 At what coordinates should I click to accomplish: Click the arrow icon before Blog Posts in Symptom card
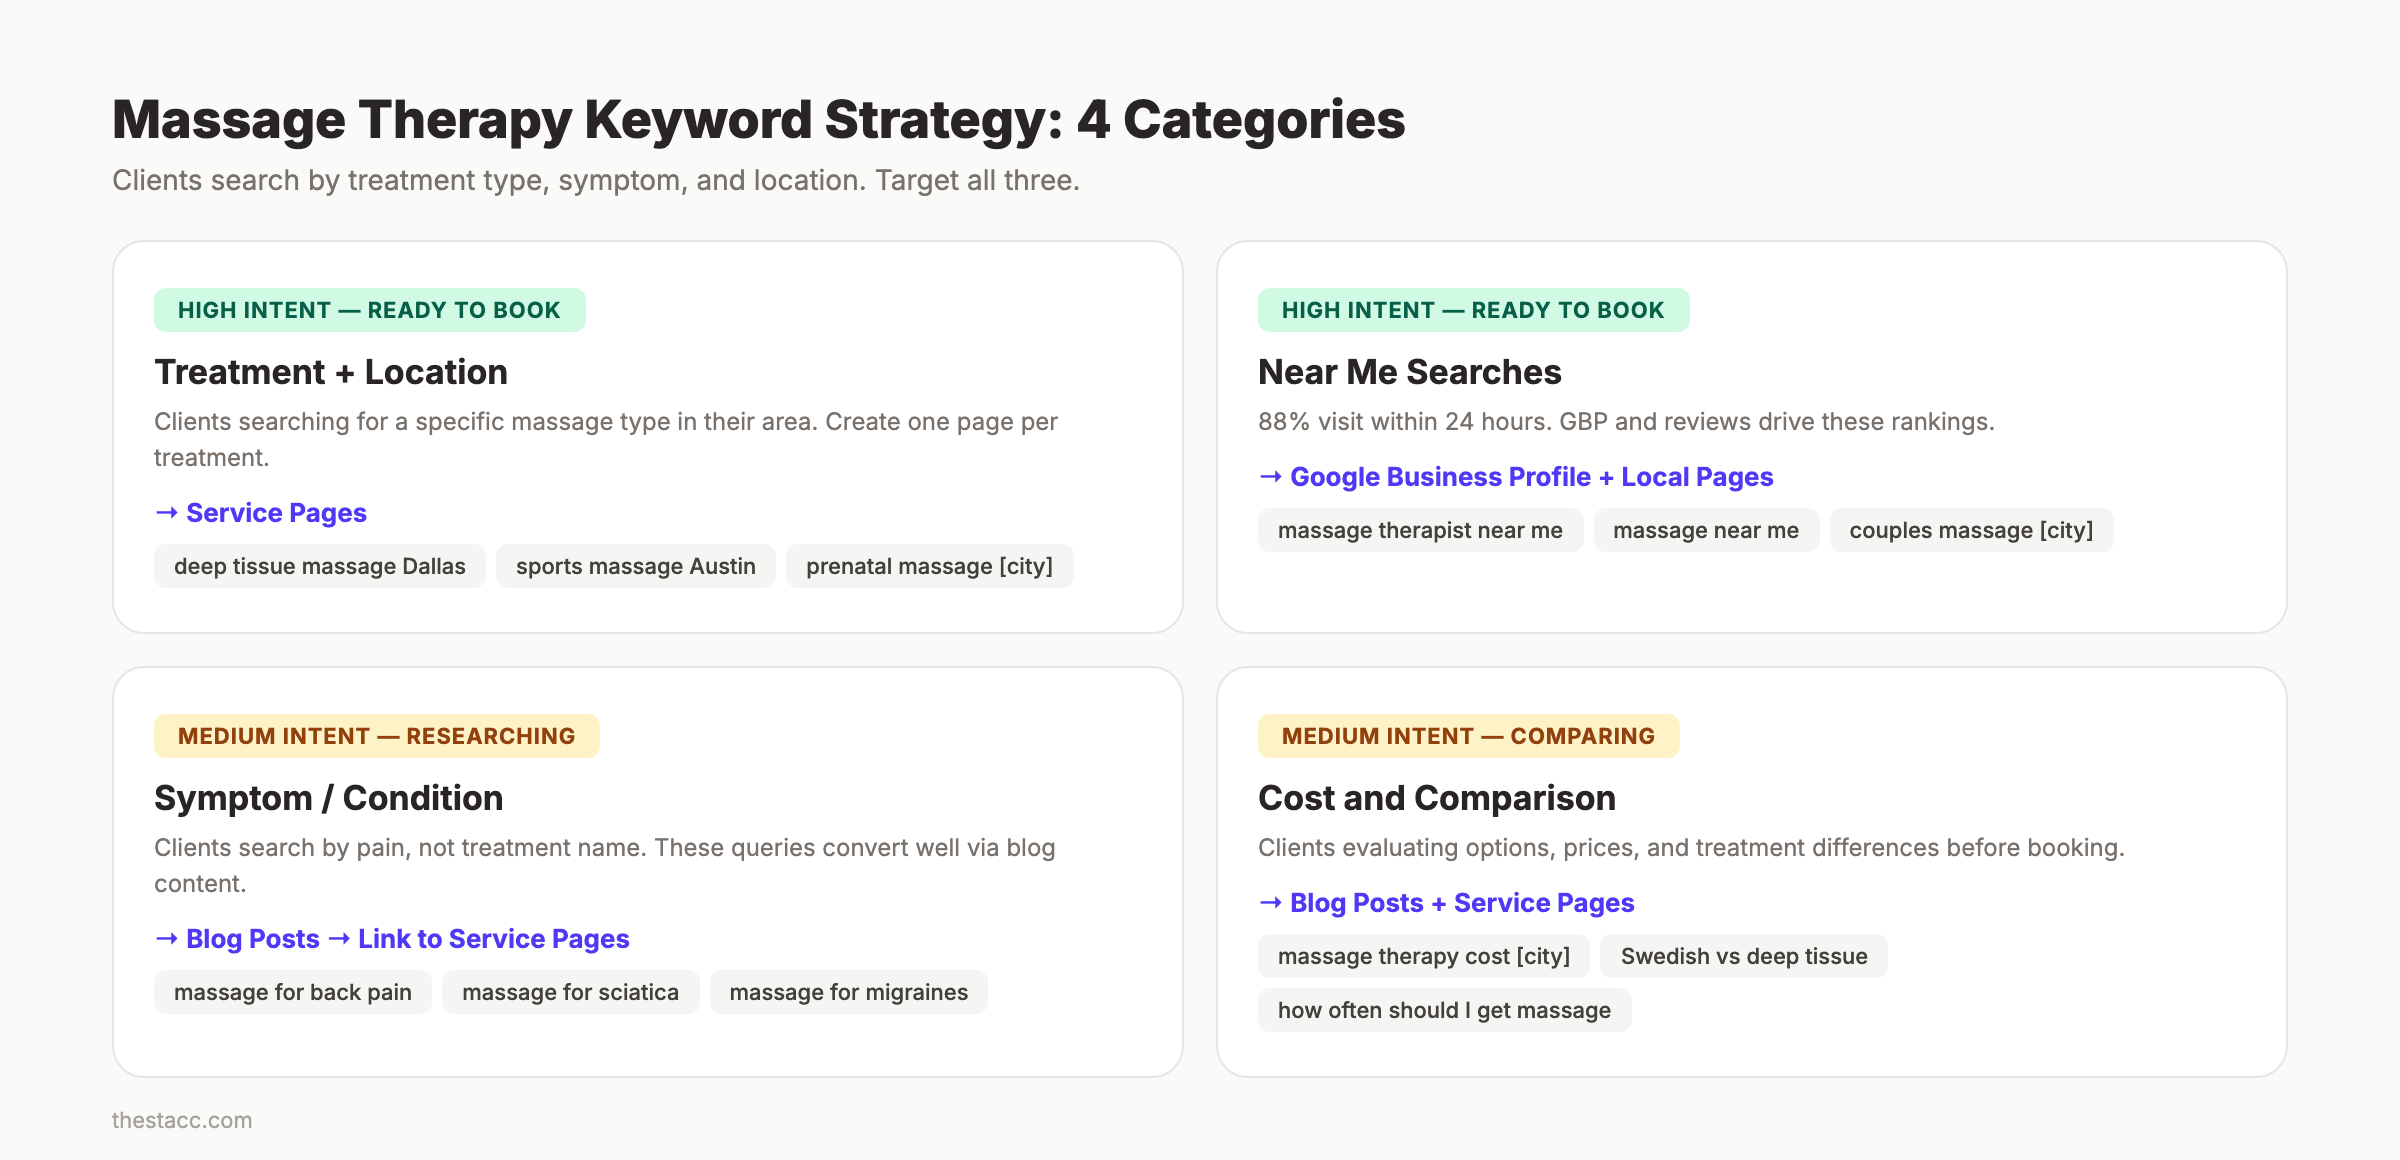166,938
